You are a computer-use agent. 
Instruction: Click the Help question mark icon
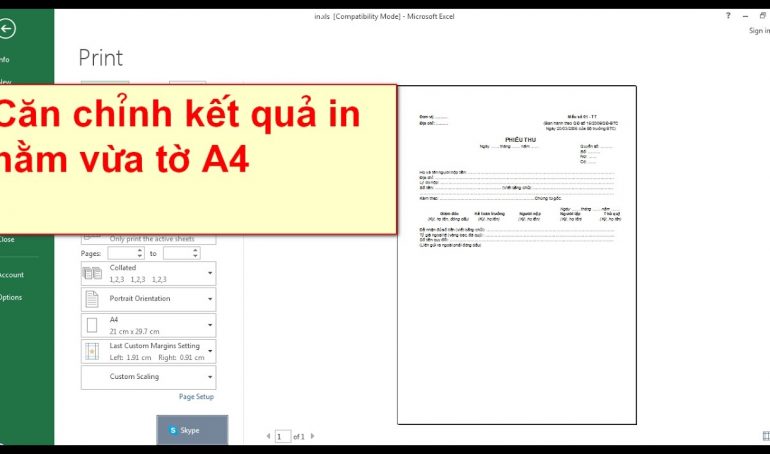point(729,16)
